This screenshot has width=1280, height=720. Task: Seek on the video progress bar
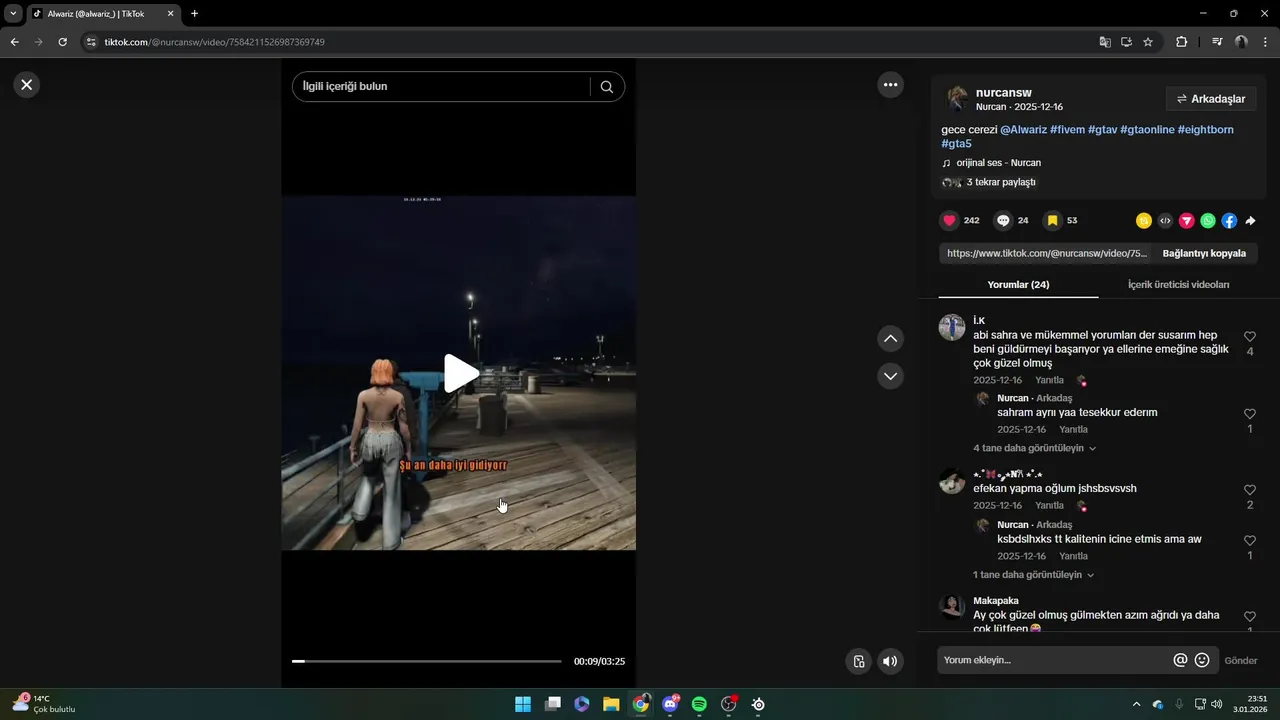tap(427, 661)
